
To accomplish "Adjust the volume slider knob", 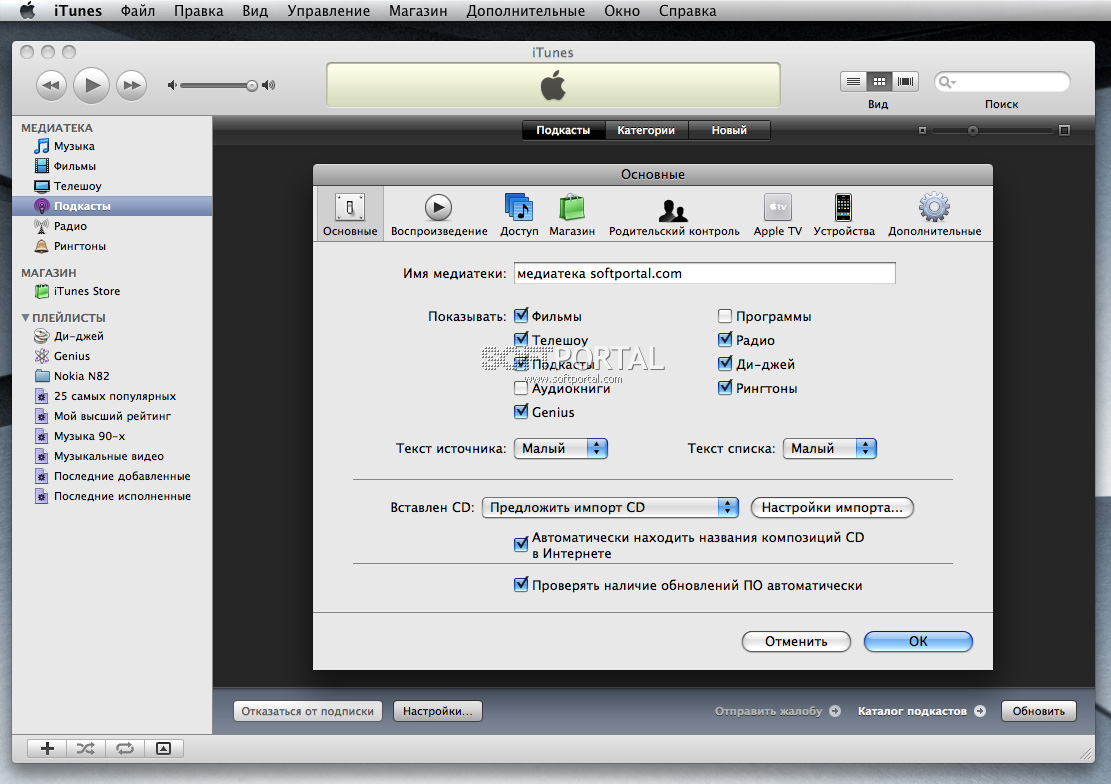I will click(252, 86).
